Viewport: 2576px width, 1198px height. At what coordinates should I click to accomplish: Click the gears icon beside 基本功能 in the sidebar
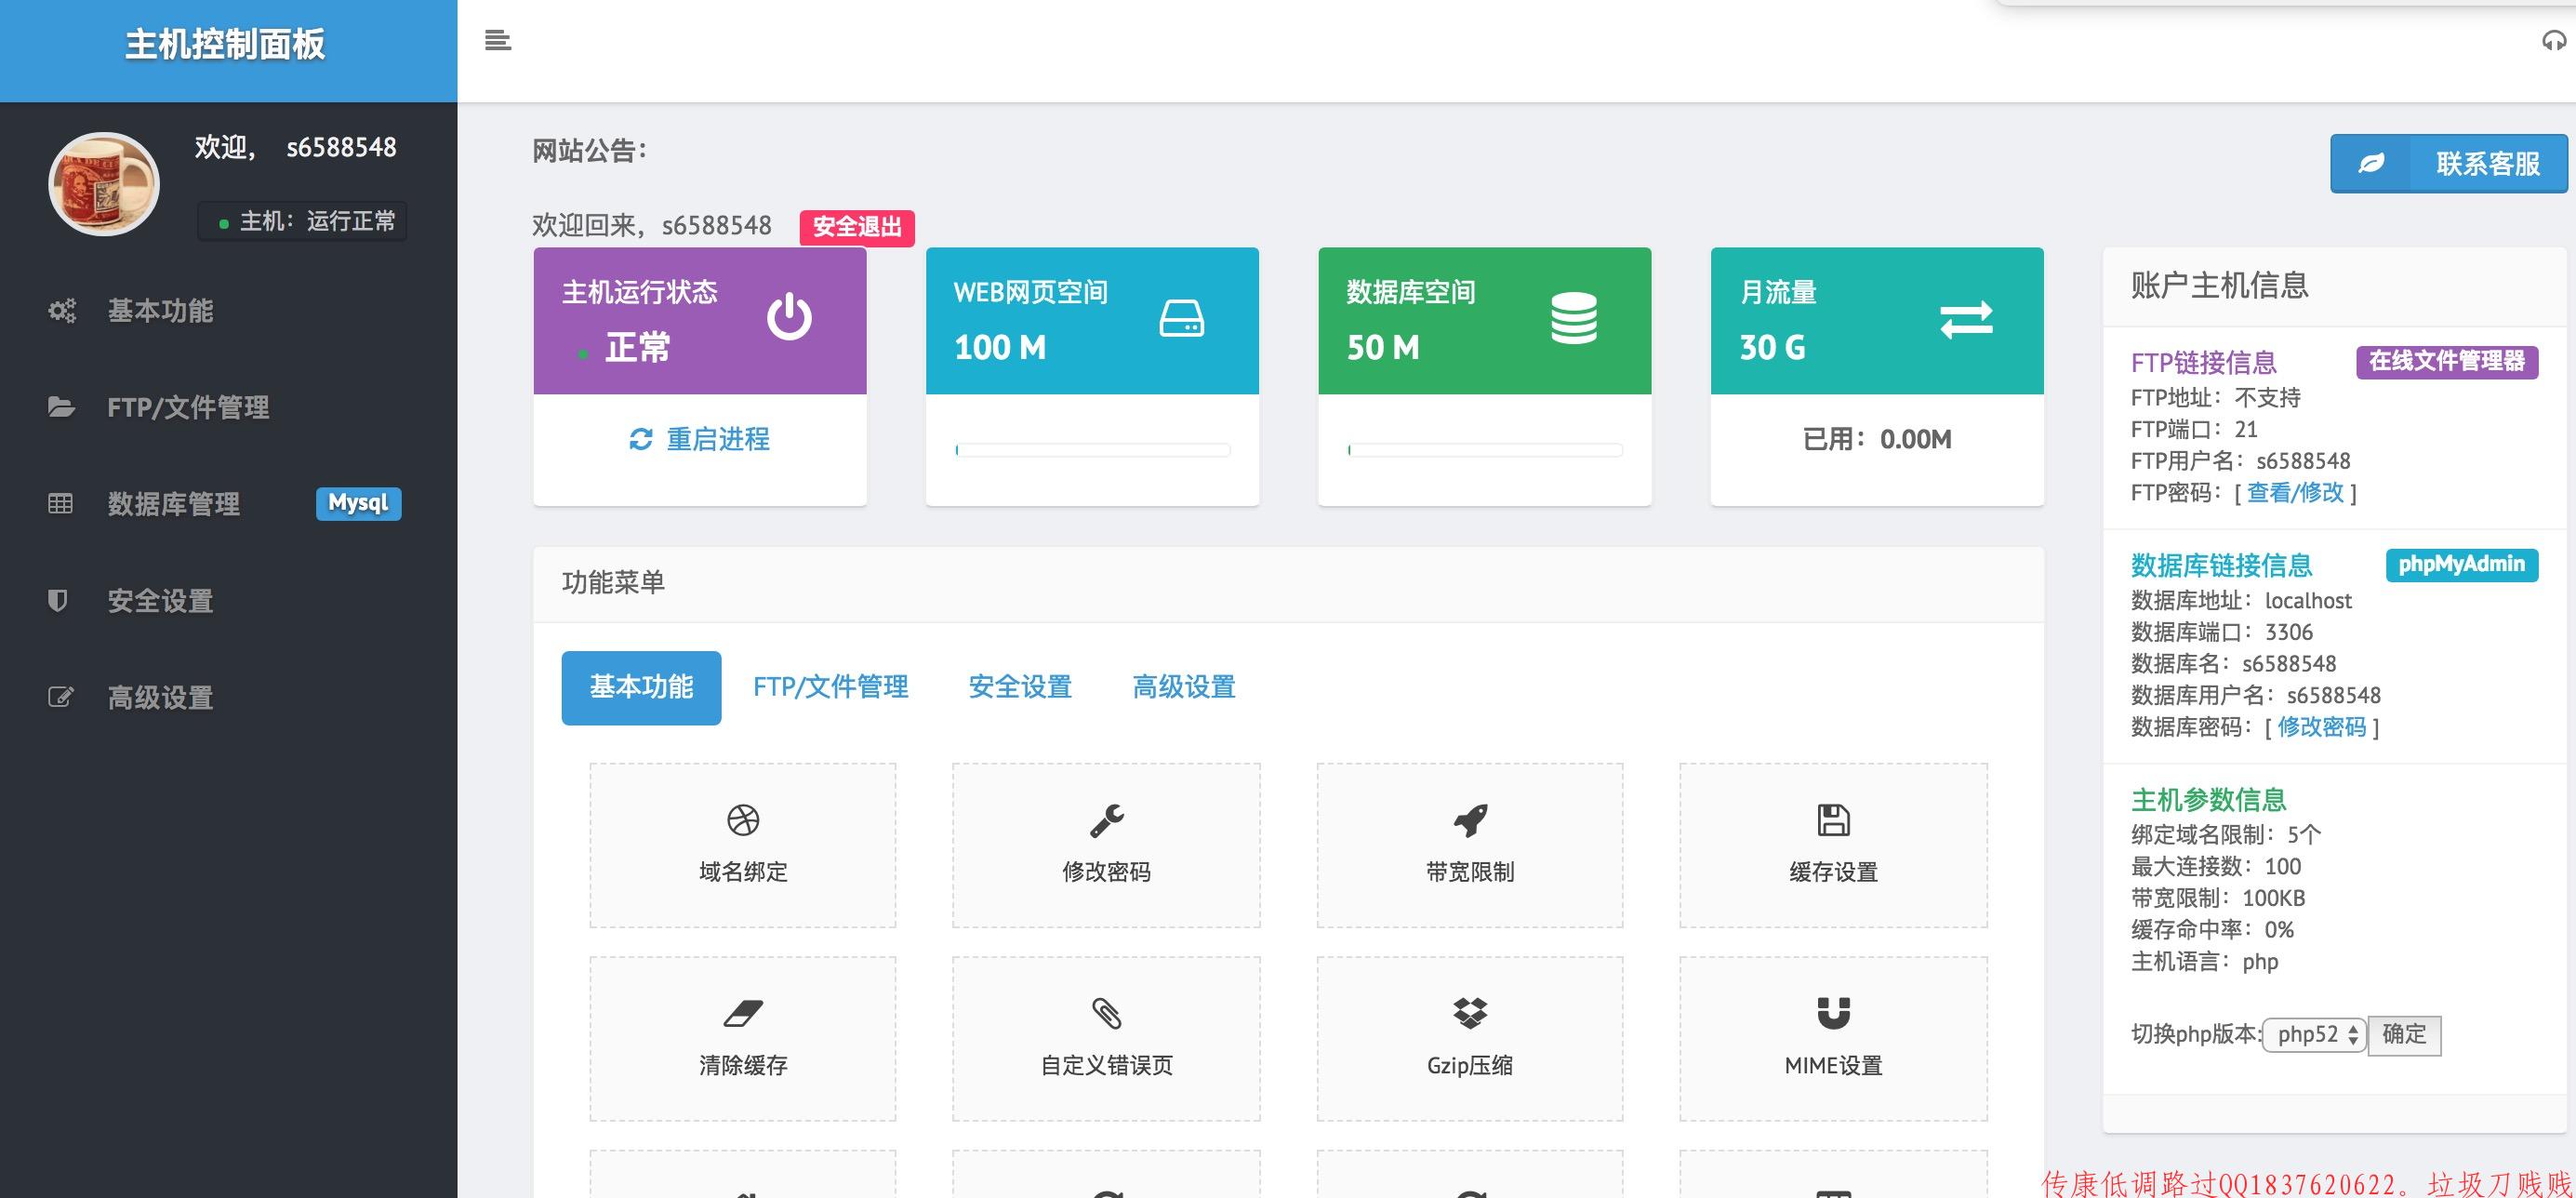[62, 311]
